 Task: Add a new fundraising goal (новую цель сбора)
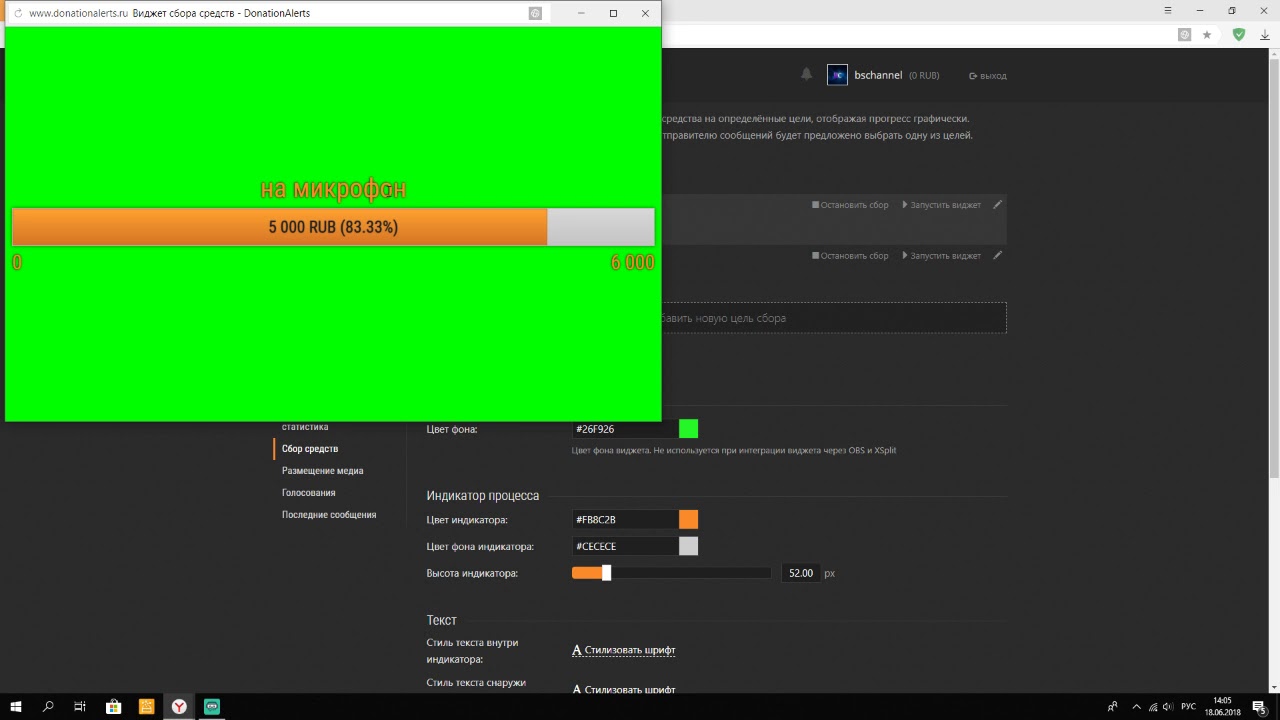(834, 318)
